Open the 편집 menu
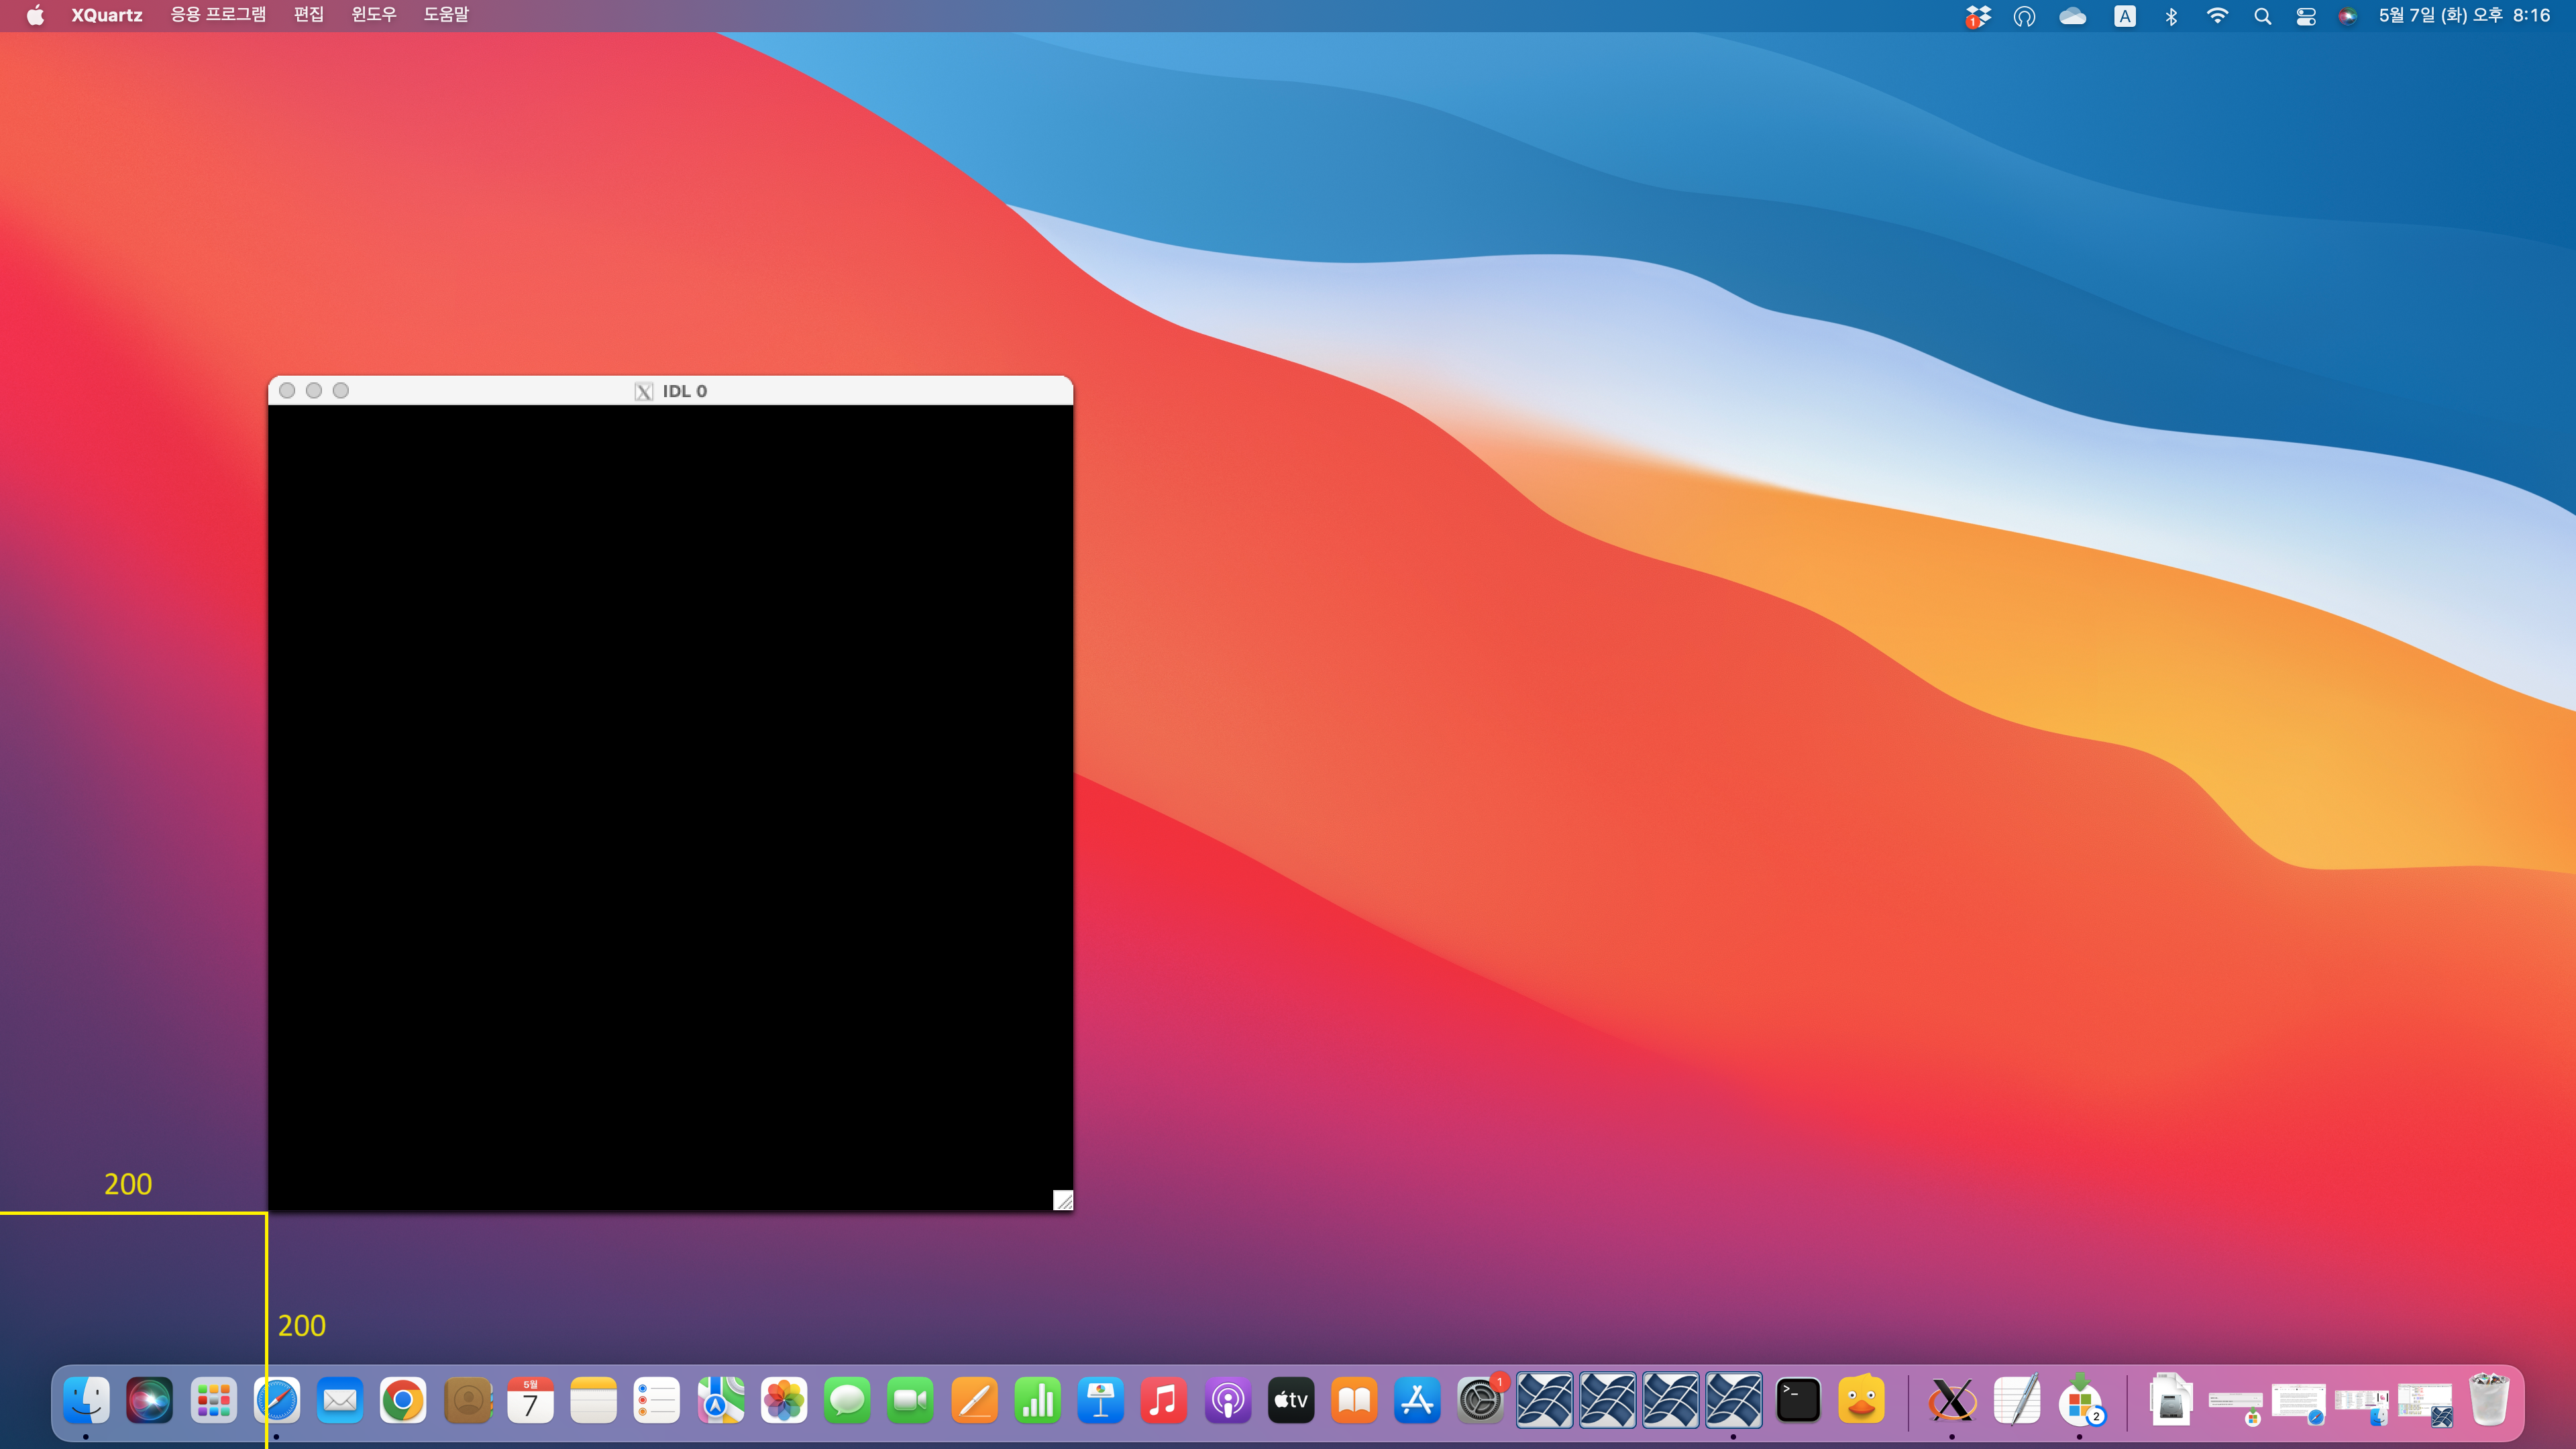Viewport: 2576px width, 1449px height. pyautogui.click(x=309, y=15)
